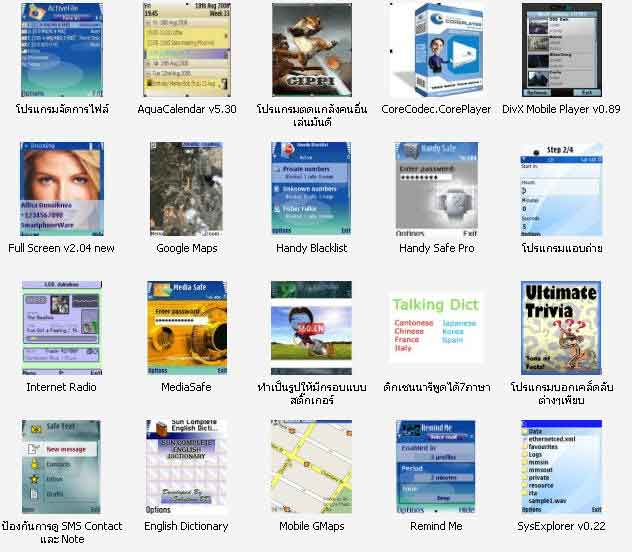632x552 pixels.
Task: Open the Talking Dict thumbnail
Action: [437, 327]
